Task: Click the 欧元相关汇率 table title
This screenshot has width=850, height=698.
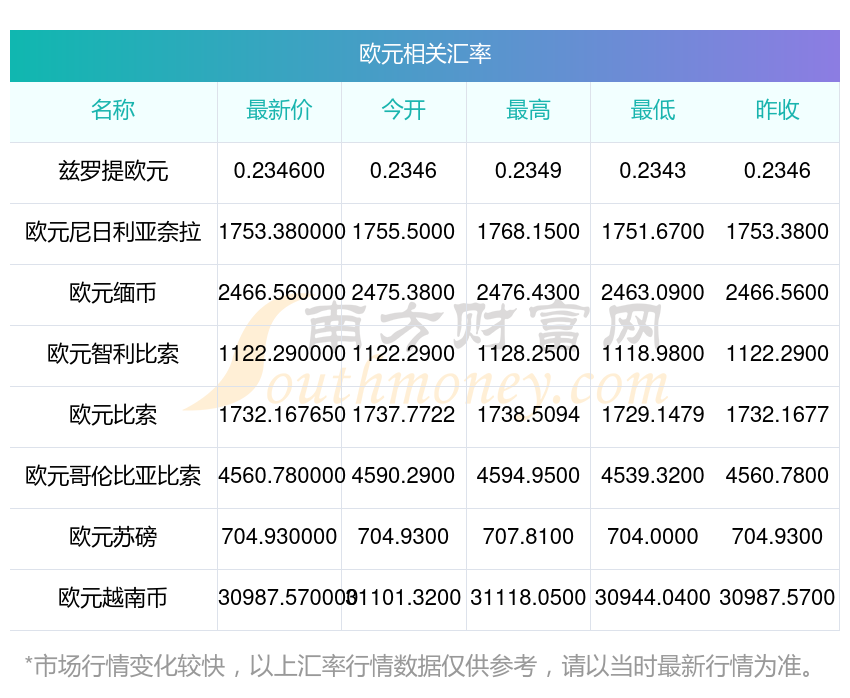Action: point(425,54)
